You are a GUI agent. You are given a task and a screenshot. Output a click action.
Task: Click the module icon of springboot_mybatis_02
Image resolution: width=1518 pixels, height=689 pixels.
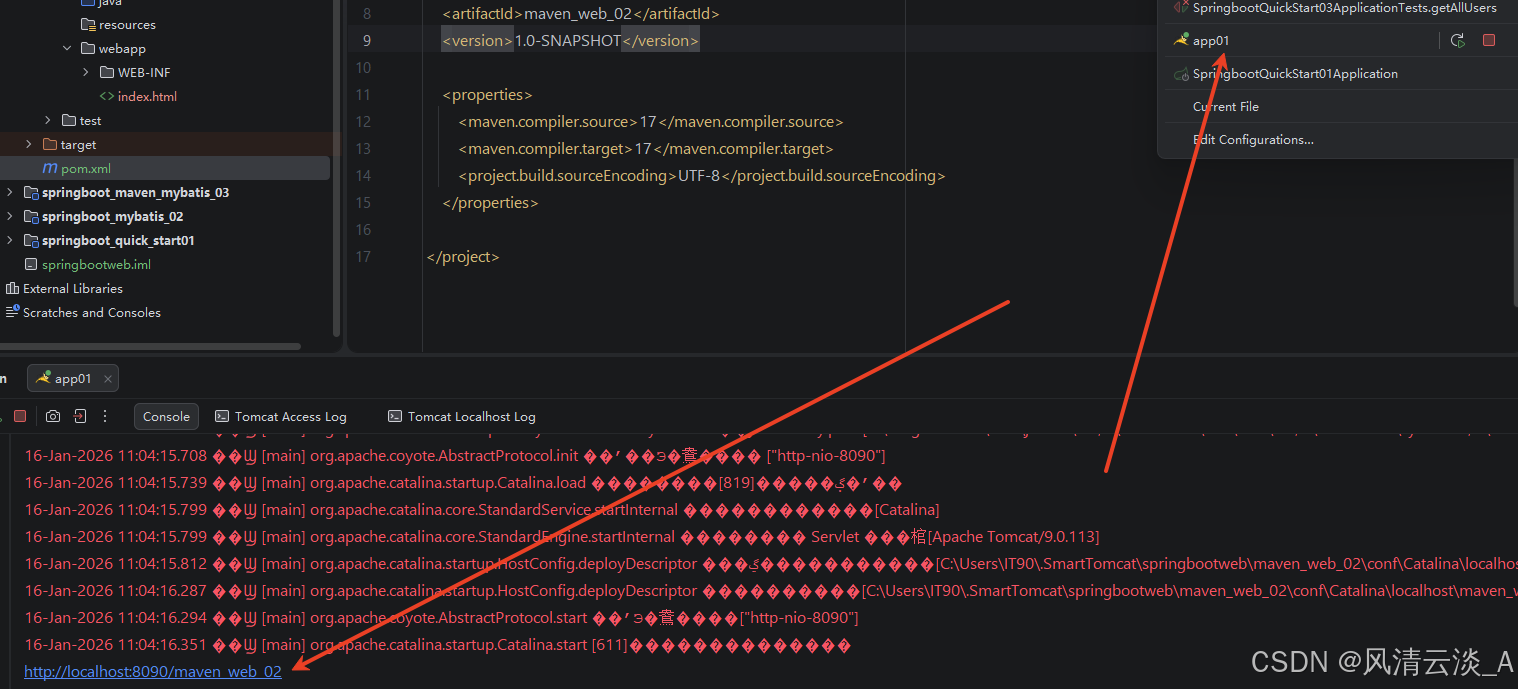click(32, 217)
